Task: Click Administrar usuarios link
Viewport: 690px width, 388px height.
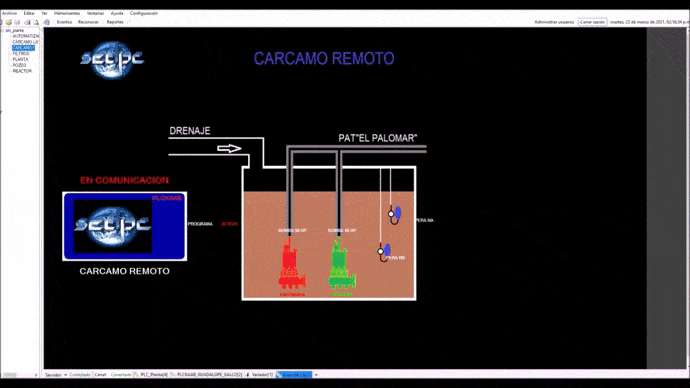Action: tap(554, 22)
